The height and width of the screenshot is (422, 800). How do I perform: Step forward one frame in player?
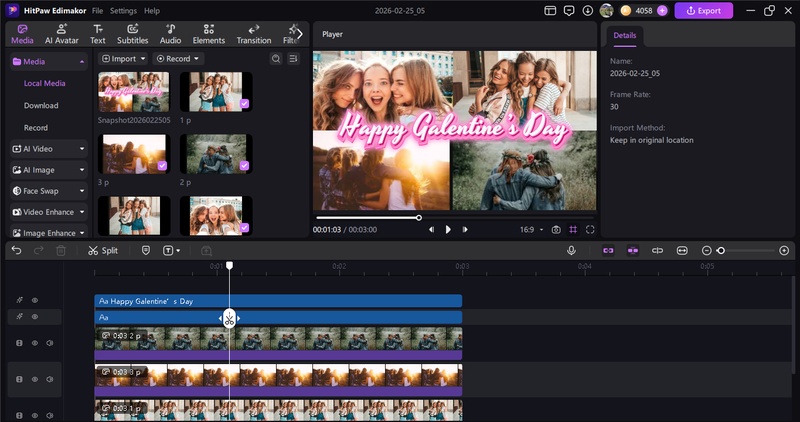(x=465, y=230)
